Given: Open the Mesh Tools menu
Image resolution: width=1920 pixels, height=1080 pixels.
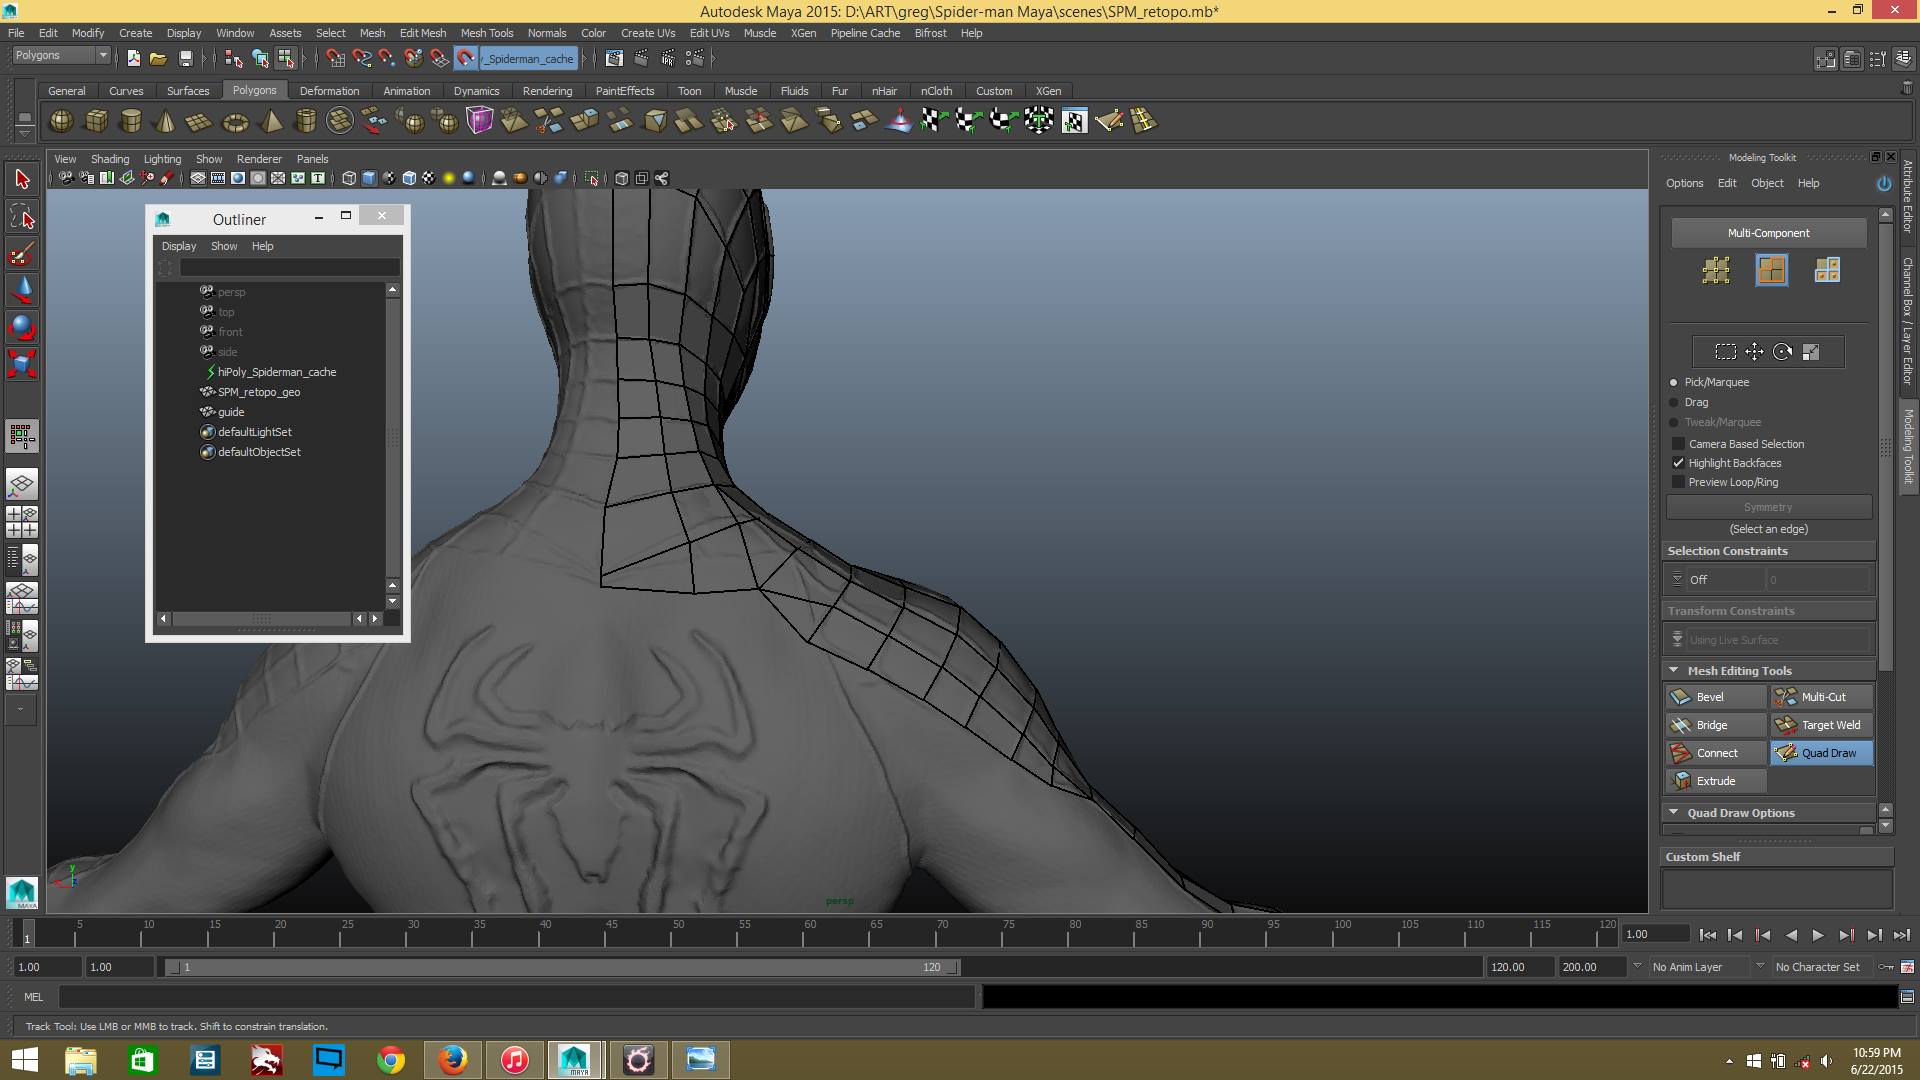Looking at the screenshot, I should [486, 33].
